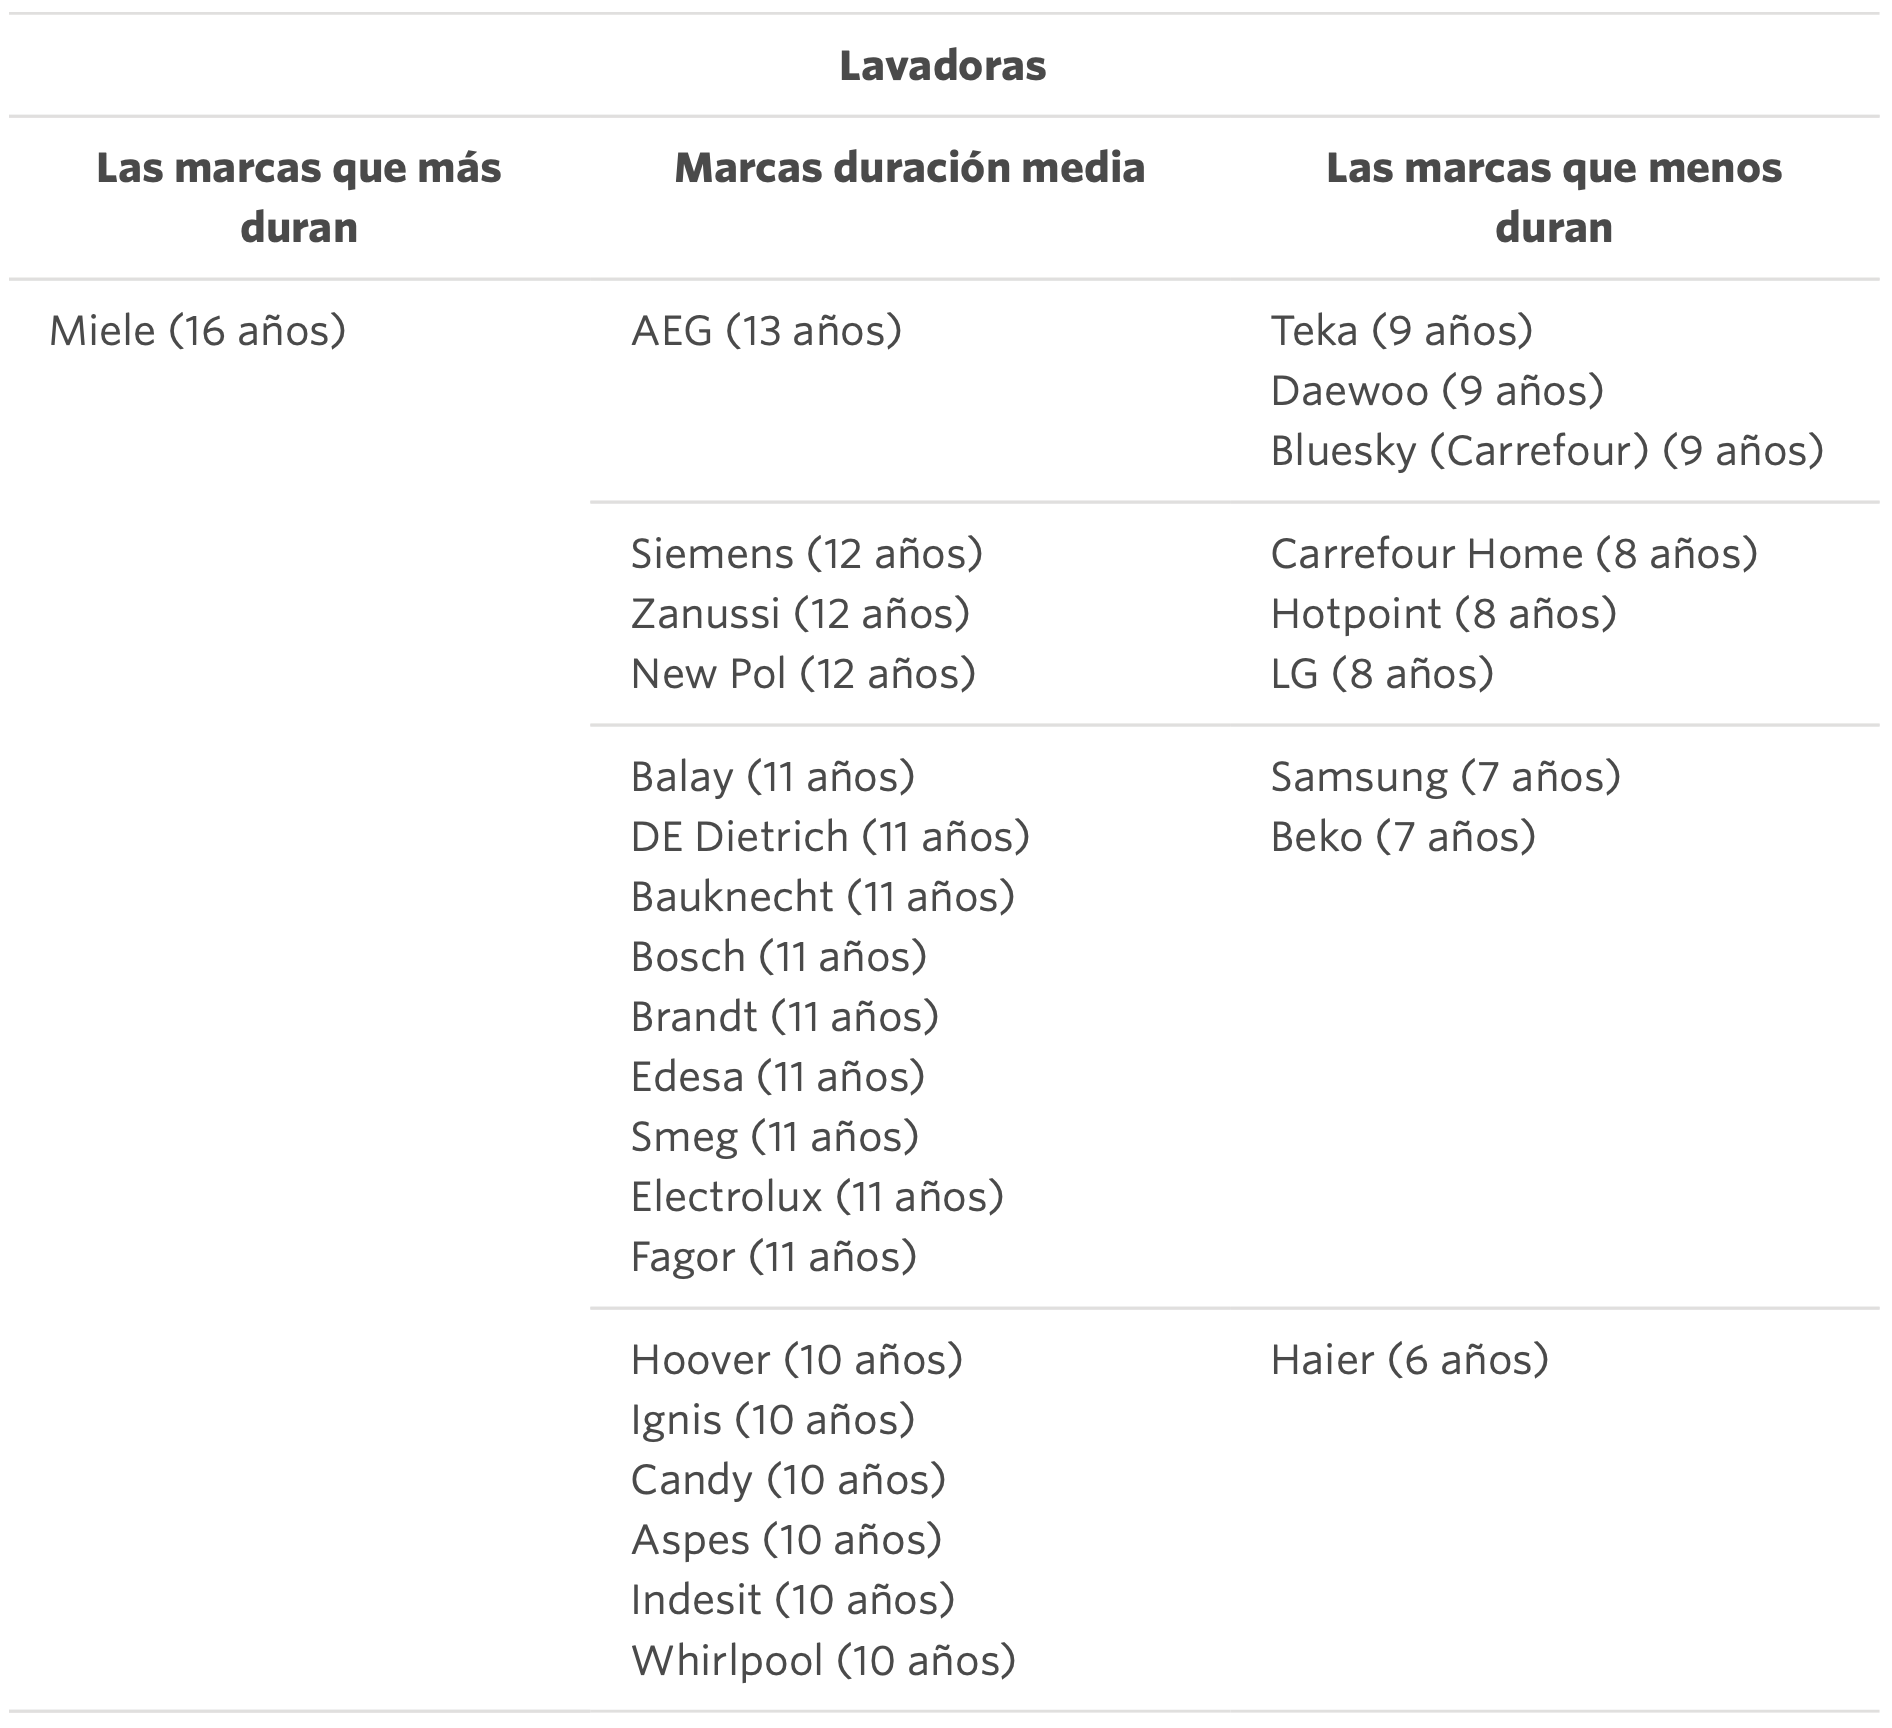Screen dimensions: 1892x1728
Task: Click the Bluesky (Carrefour) (9 años) entry
Action: pyautogui.click(x=1546, y=451)
